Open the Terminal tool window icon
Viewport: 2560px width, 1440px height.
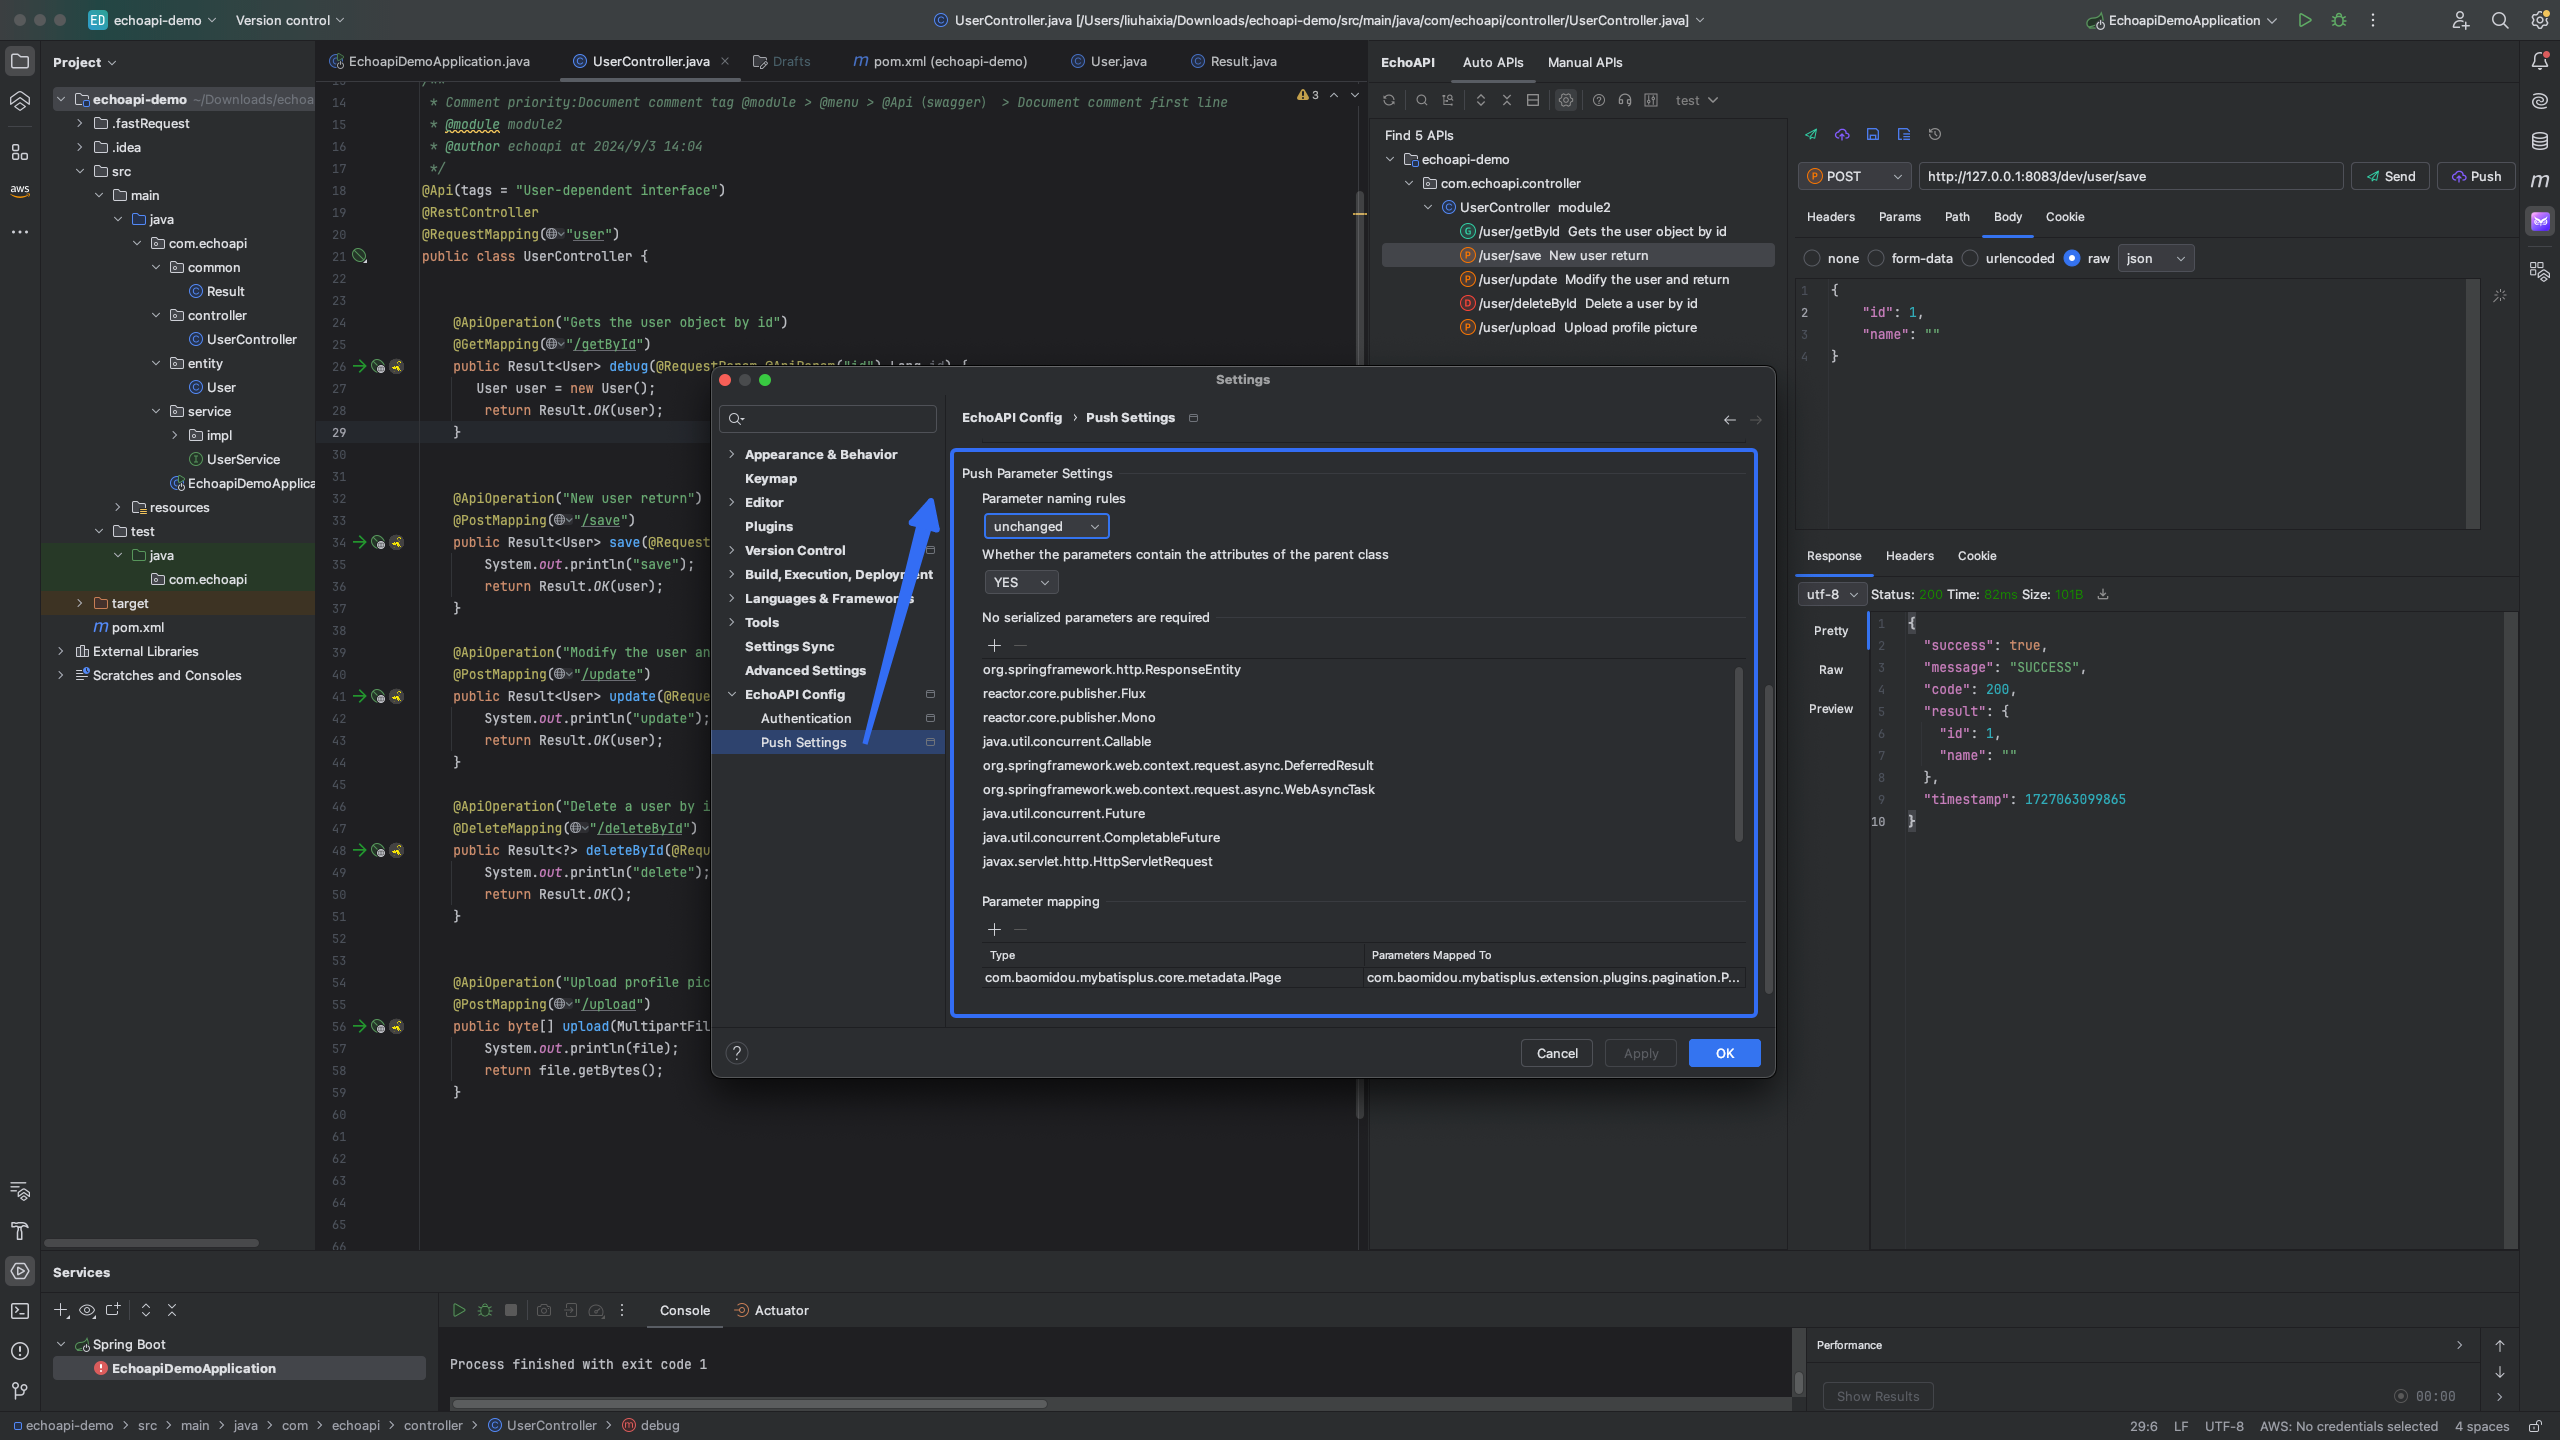click(x=20, y=1310)
